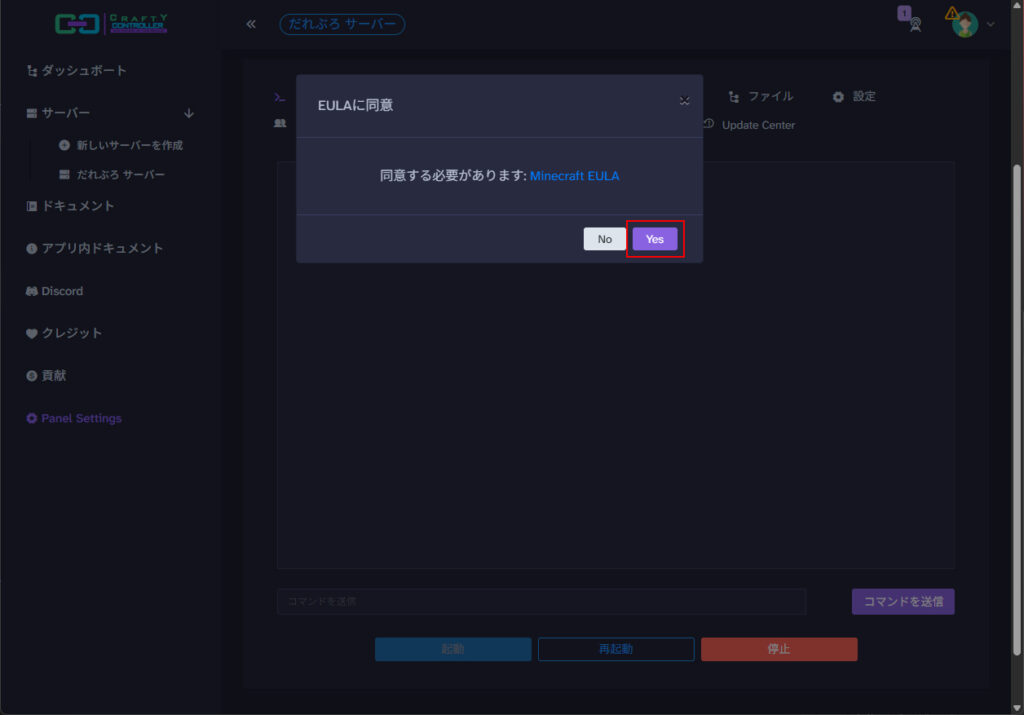Open the announcements broadcast icon
The width and height of the screenshot is (1024, 715).
(x=915, y=24)
